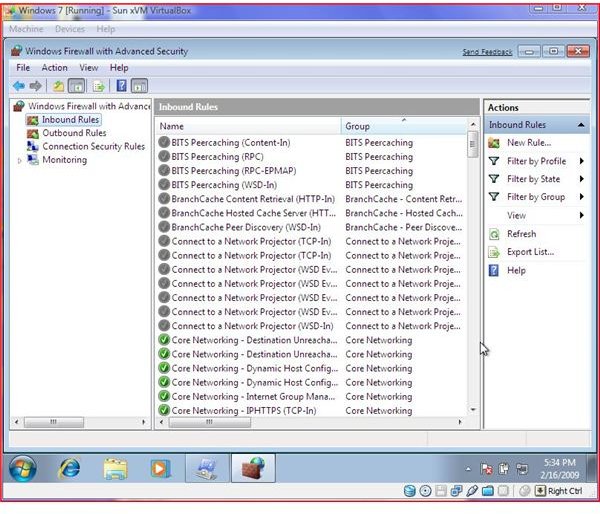The image size is (600, 514).
Task: Open the Filter by Group submenu arrow
Action: pyautogui.click(x=581, y=197)
